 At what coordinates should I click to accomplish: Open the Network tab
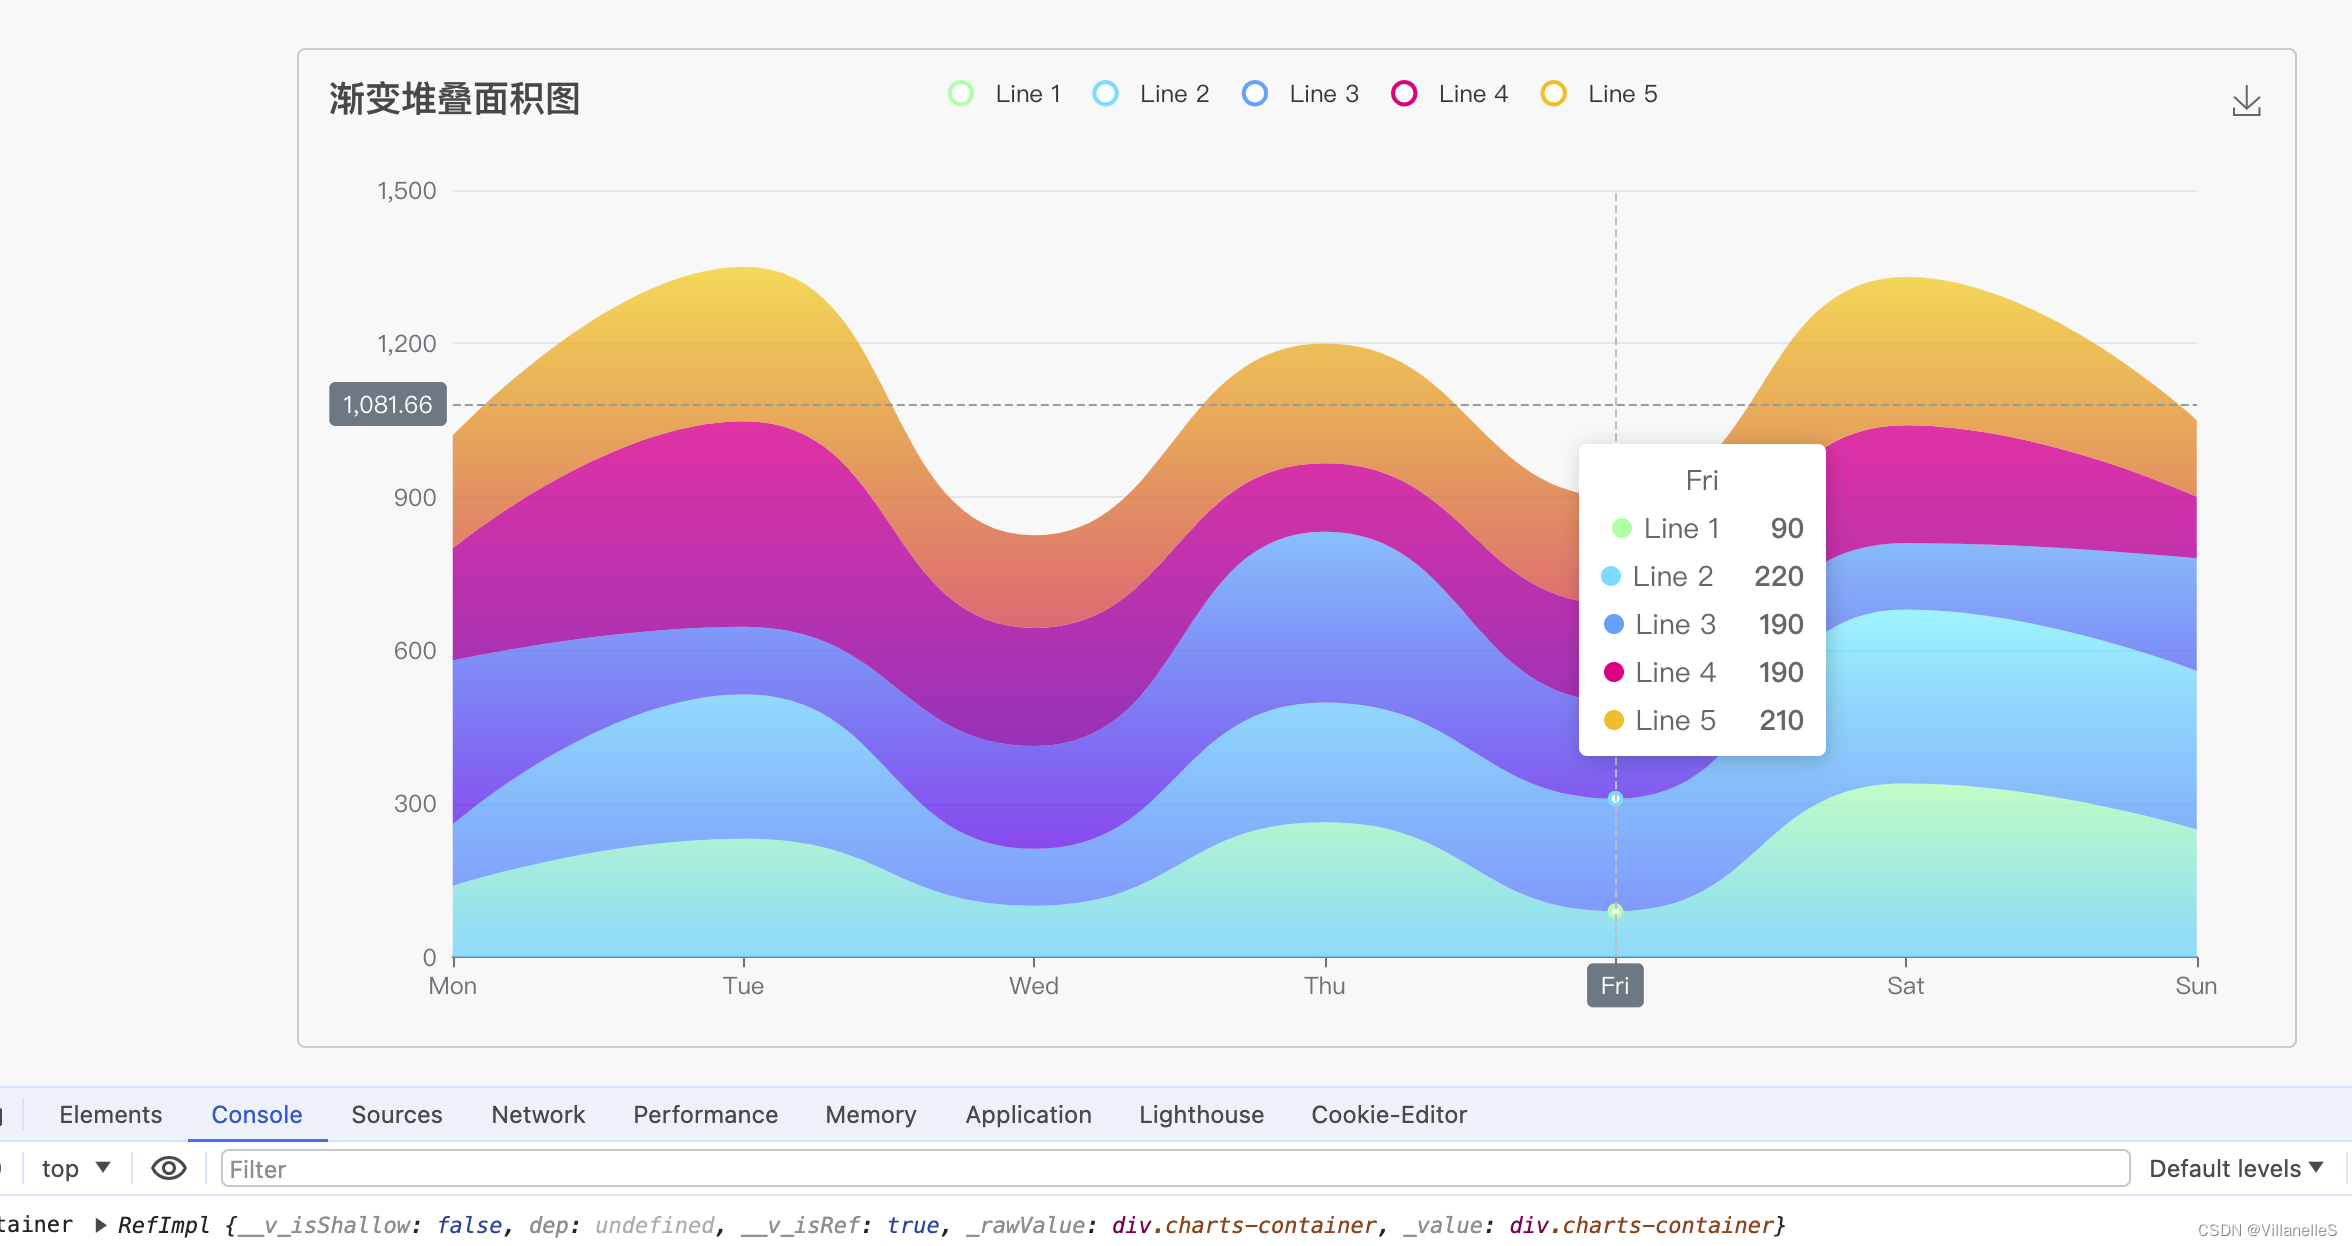pyautogui.click(x=538, y=1114)
